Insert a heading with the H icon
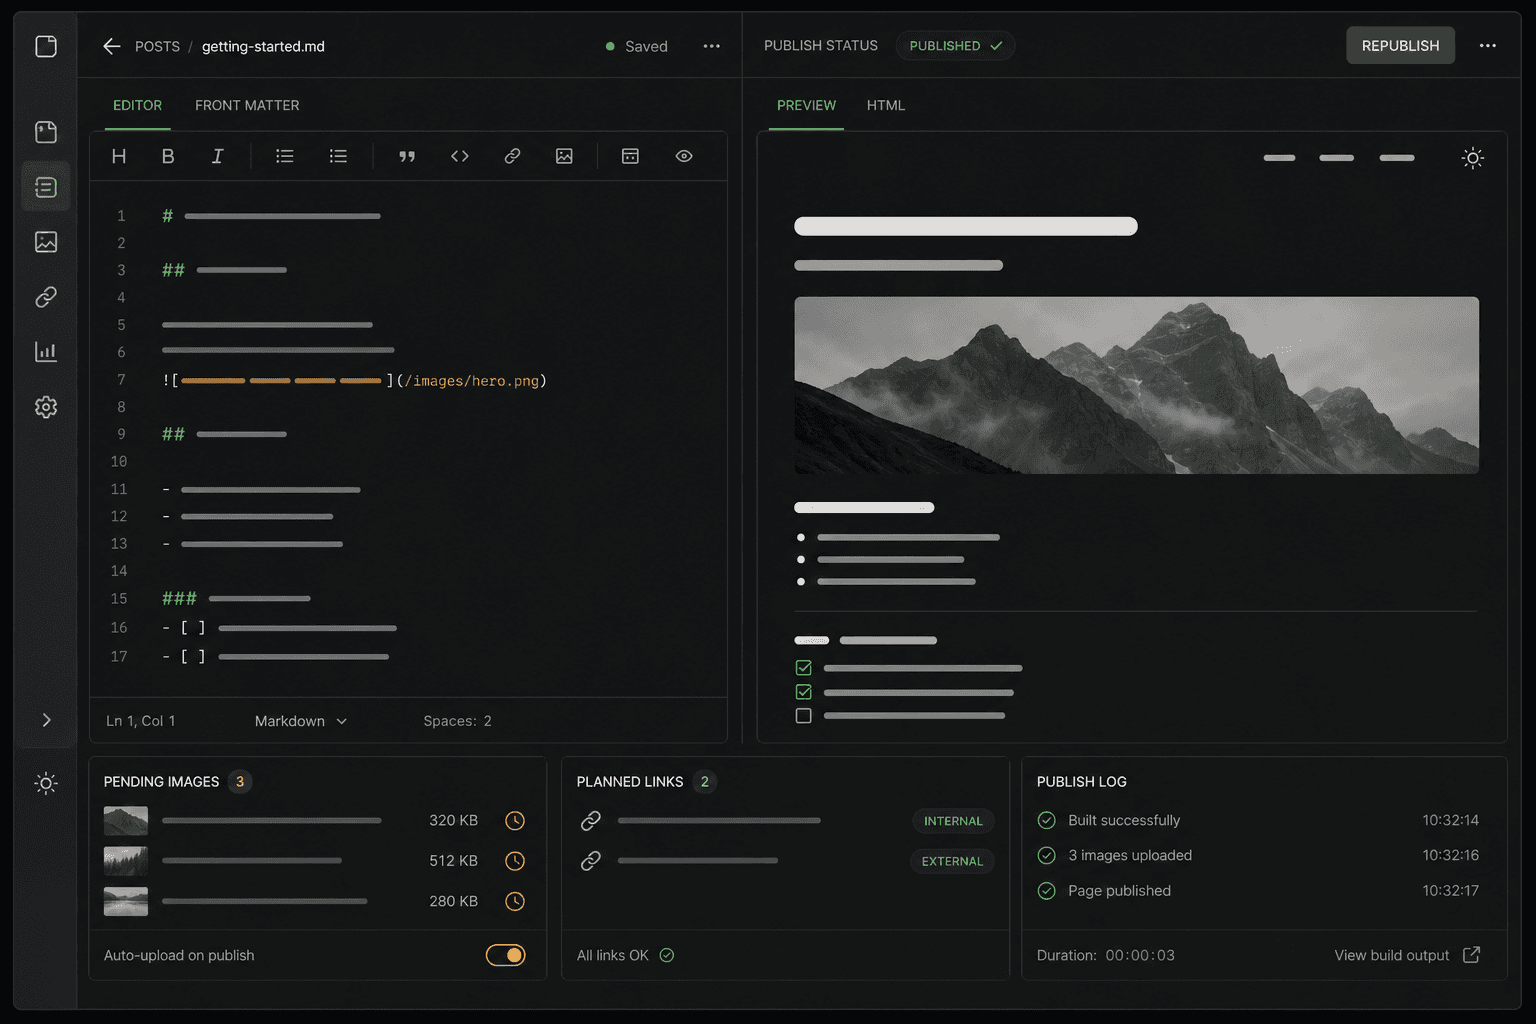 [x=119, y=156]
